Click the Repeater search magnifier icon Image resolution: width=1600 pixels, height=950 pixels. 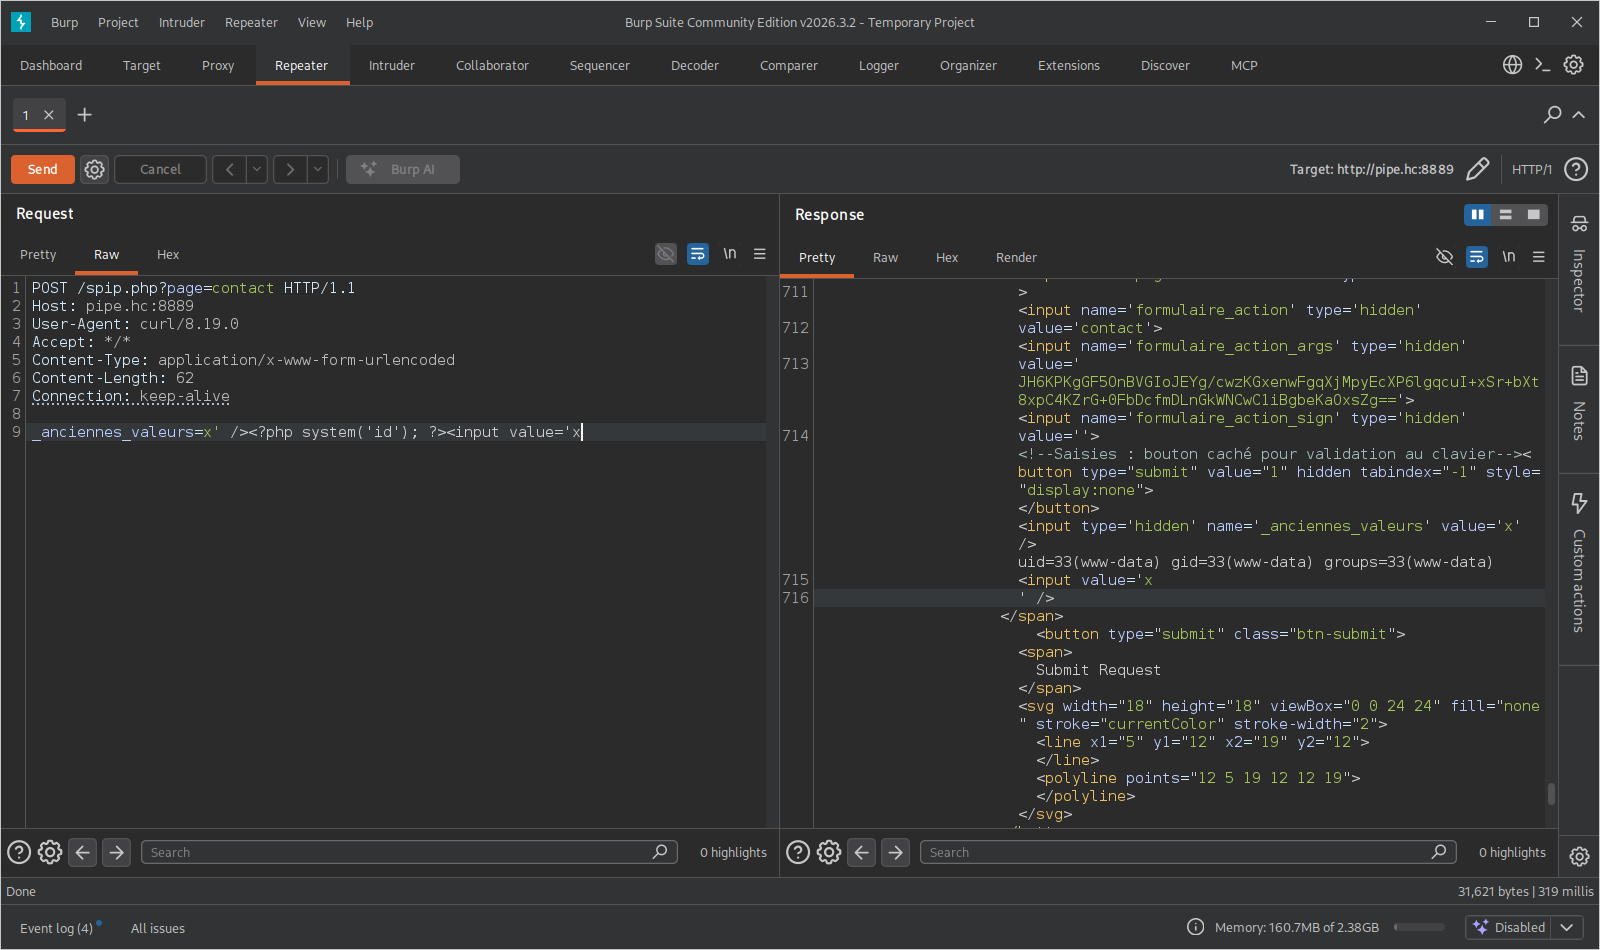pyautogui.click(x=1552, y=115)
